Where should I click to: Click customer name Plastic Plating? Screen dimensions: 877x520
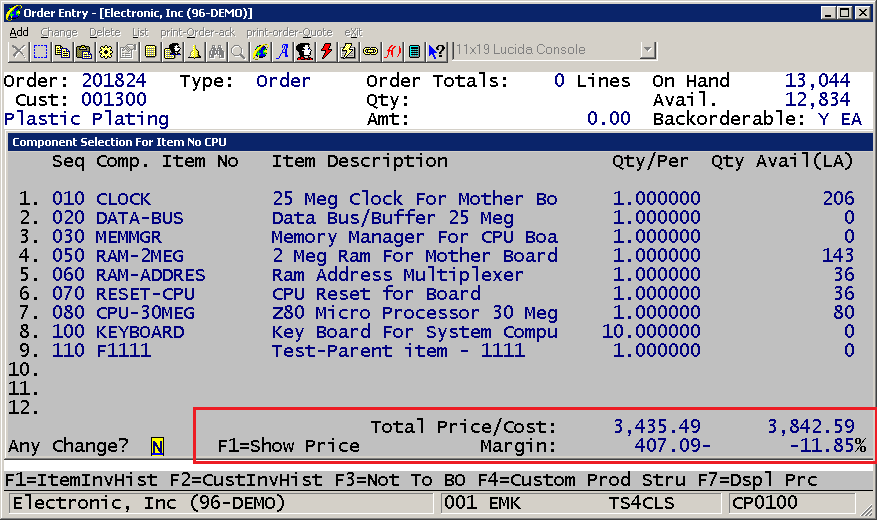coord(86,119)
